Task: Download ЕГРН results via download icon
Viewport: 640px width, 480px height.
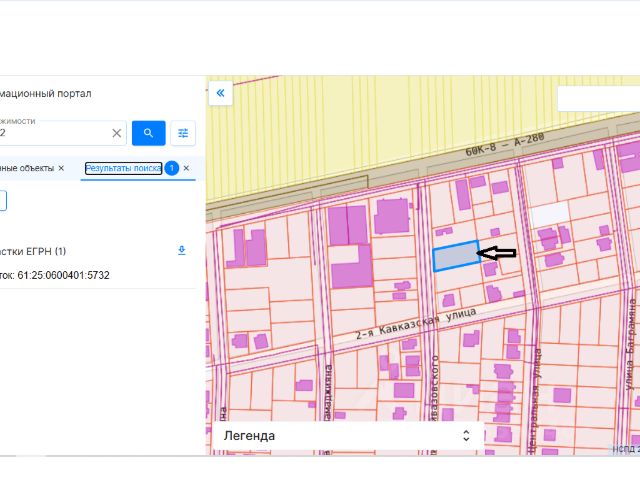Action: [x=182, y=251]
